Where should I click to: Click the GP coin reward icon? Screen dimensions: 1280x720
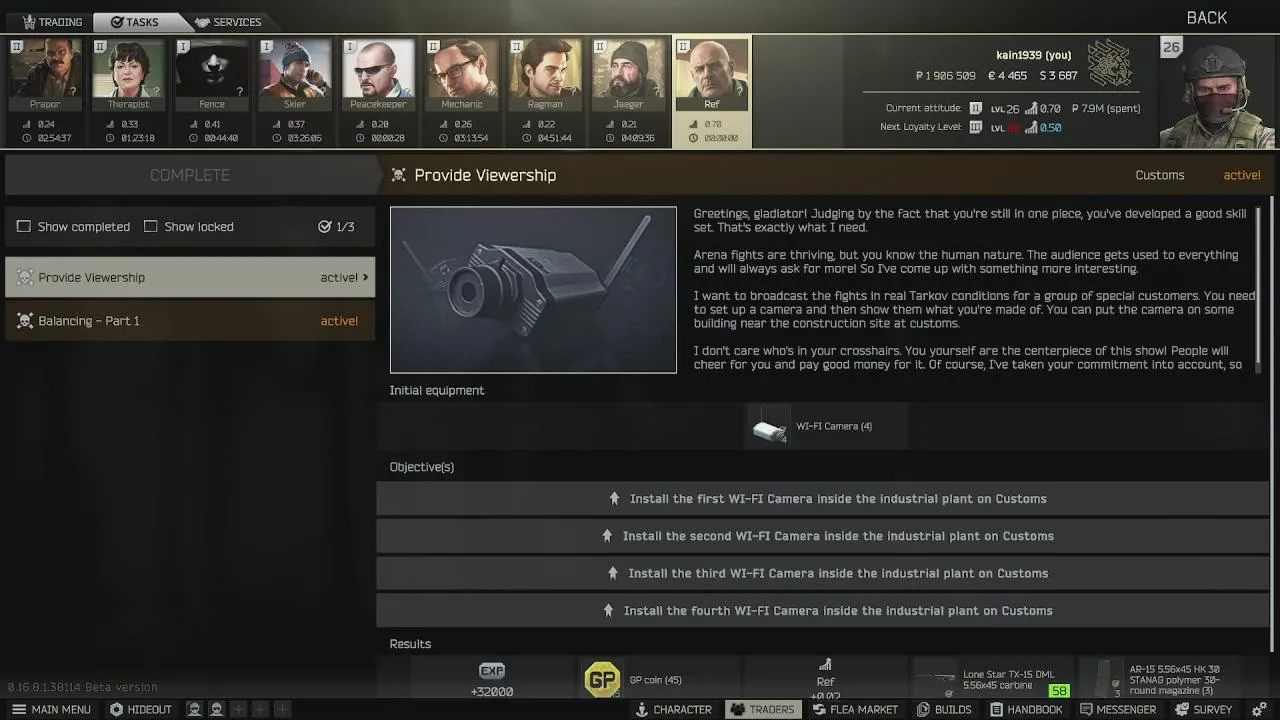pos(602,680)
